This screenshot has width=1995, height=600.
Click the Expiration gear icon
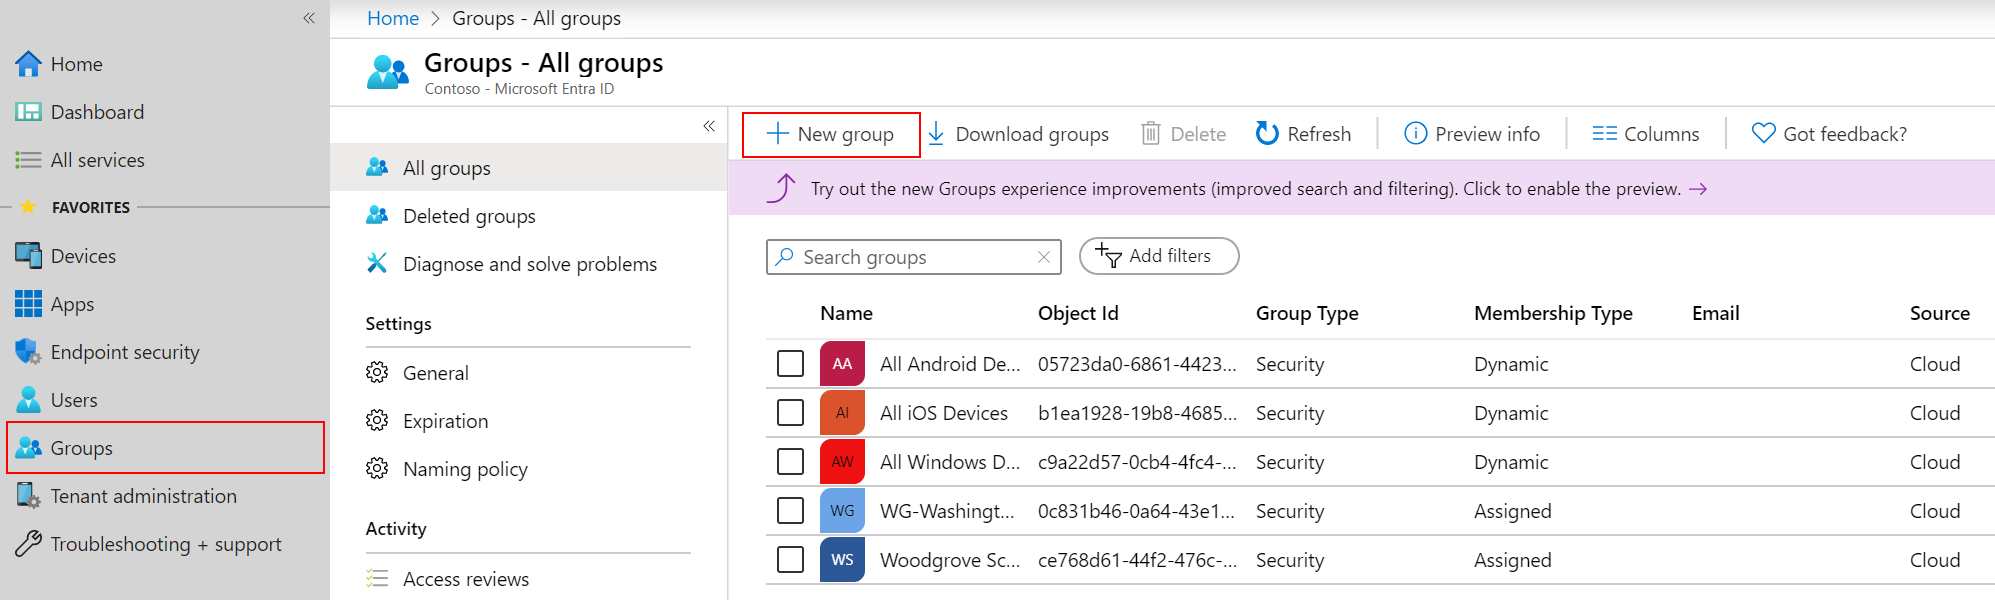point(377,421)
